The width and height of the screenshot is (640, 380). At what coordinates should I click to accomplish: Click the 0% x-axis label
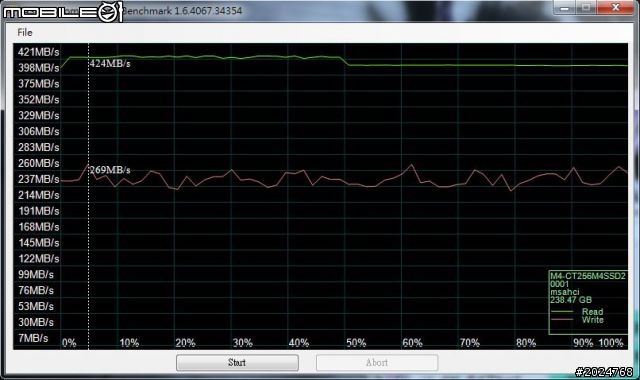click(x=69, y=343)
